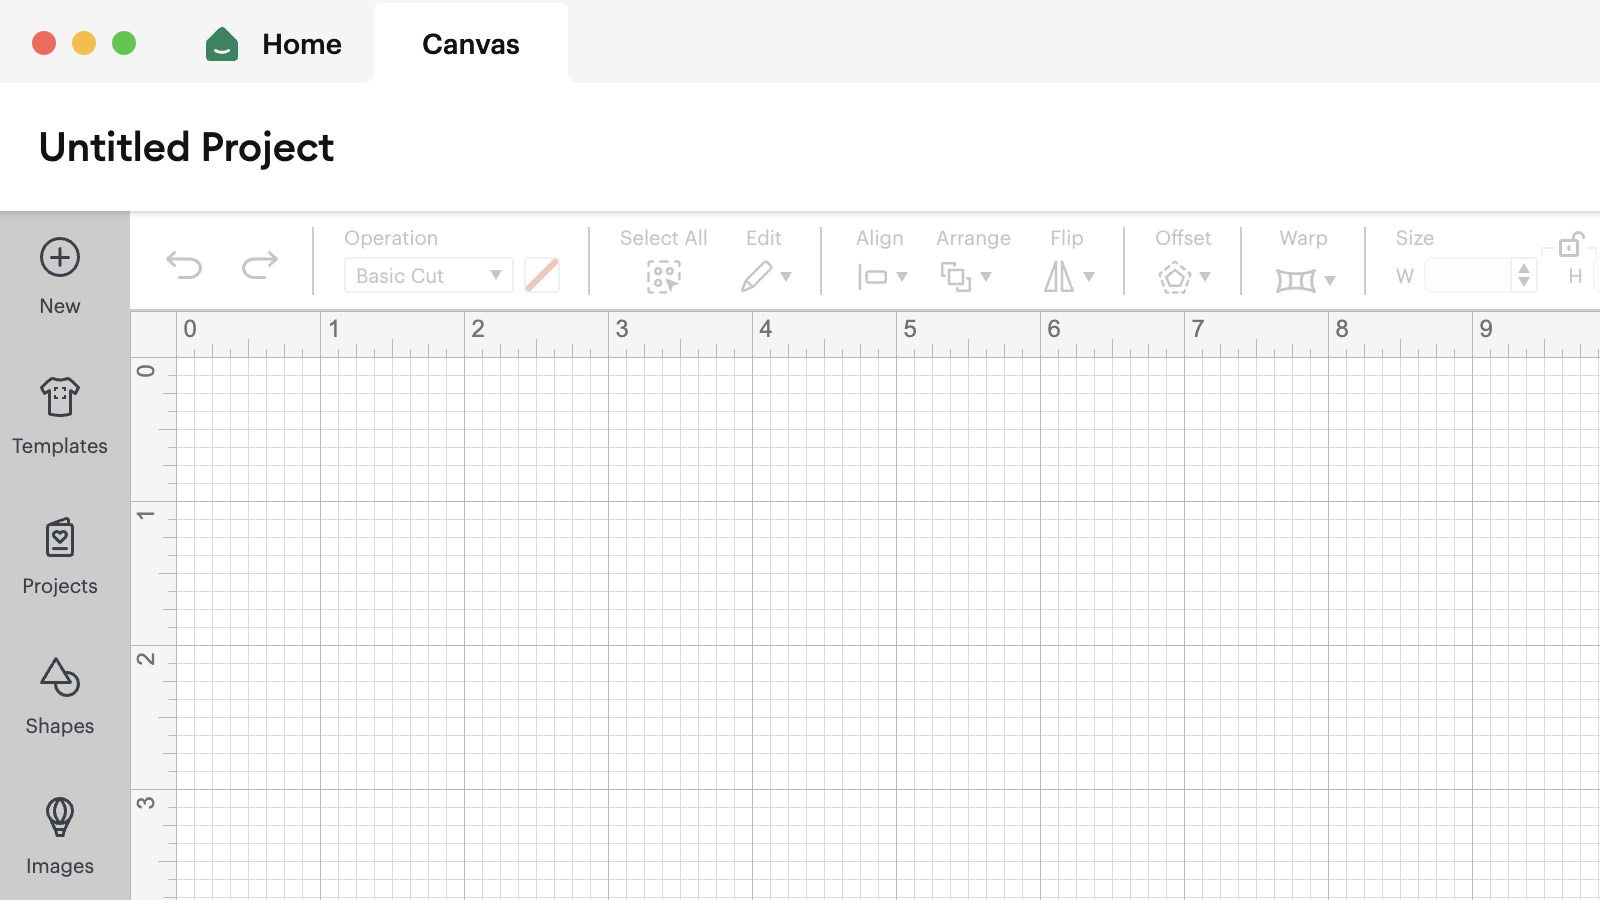Click the green Home house icon
Screen dimensions: 1600x900
(222, 44)
